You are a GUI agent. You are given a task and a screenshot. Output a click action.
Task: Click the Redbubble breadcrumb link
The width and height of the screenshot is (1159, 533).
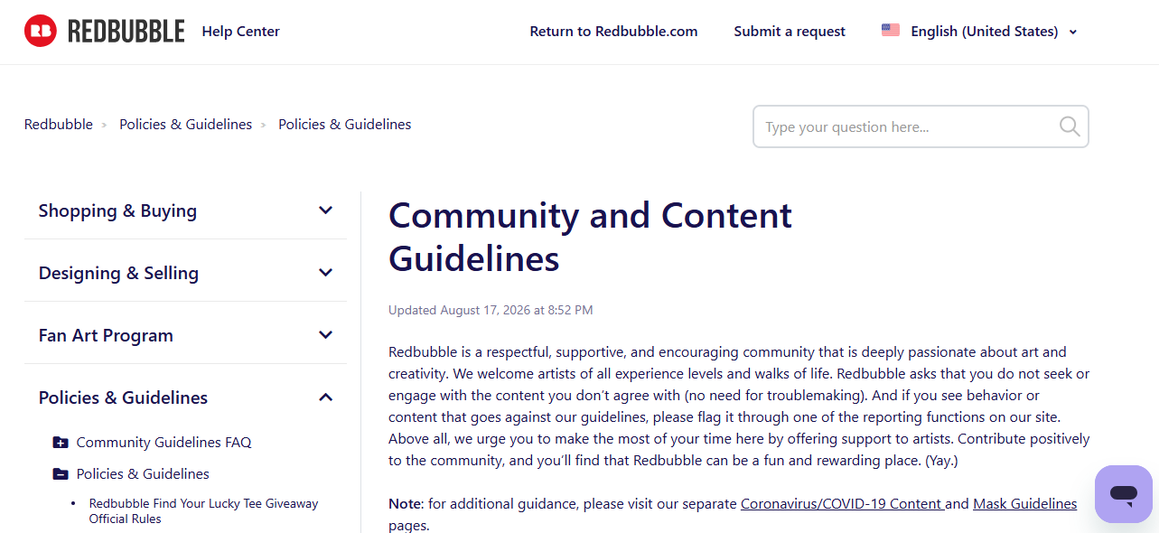(58, 124)
